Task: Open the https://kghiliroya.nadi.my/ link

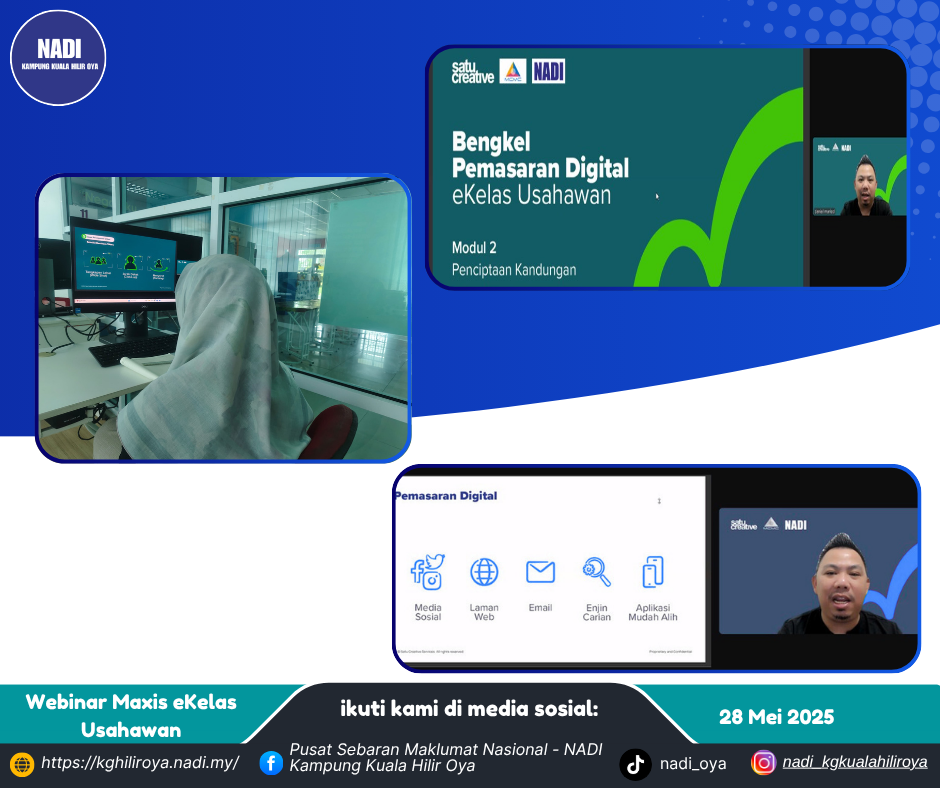Action: click(140, 763)
